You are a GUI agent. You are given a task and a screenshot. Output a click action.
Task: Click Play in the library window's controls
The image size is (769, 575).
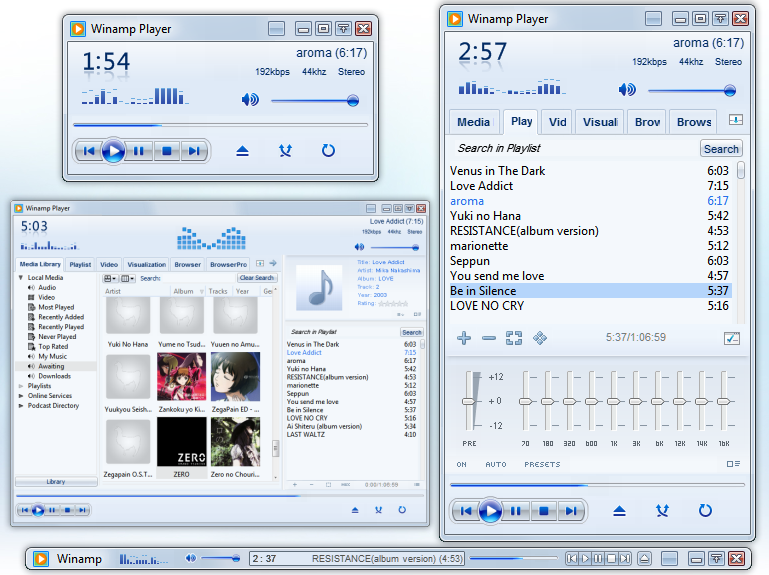[38, 510]
